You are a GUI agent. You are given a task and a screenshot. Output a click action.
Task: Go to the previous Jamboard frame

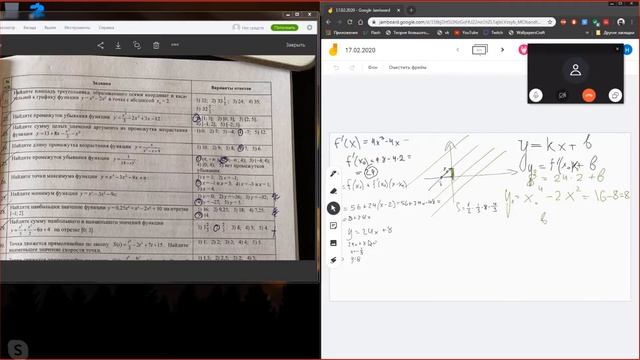[458, 50]
